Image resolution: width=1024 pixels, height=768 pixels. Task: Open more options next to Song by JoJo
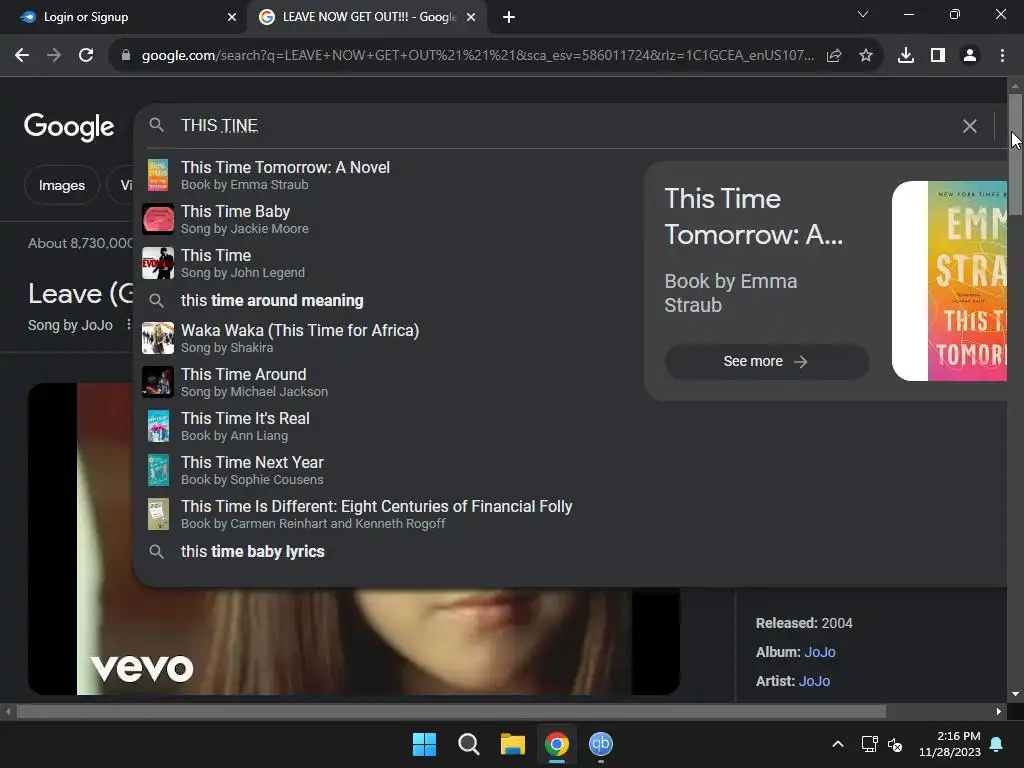129,325
